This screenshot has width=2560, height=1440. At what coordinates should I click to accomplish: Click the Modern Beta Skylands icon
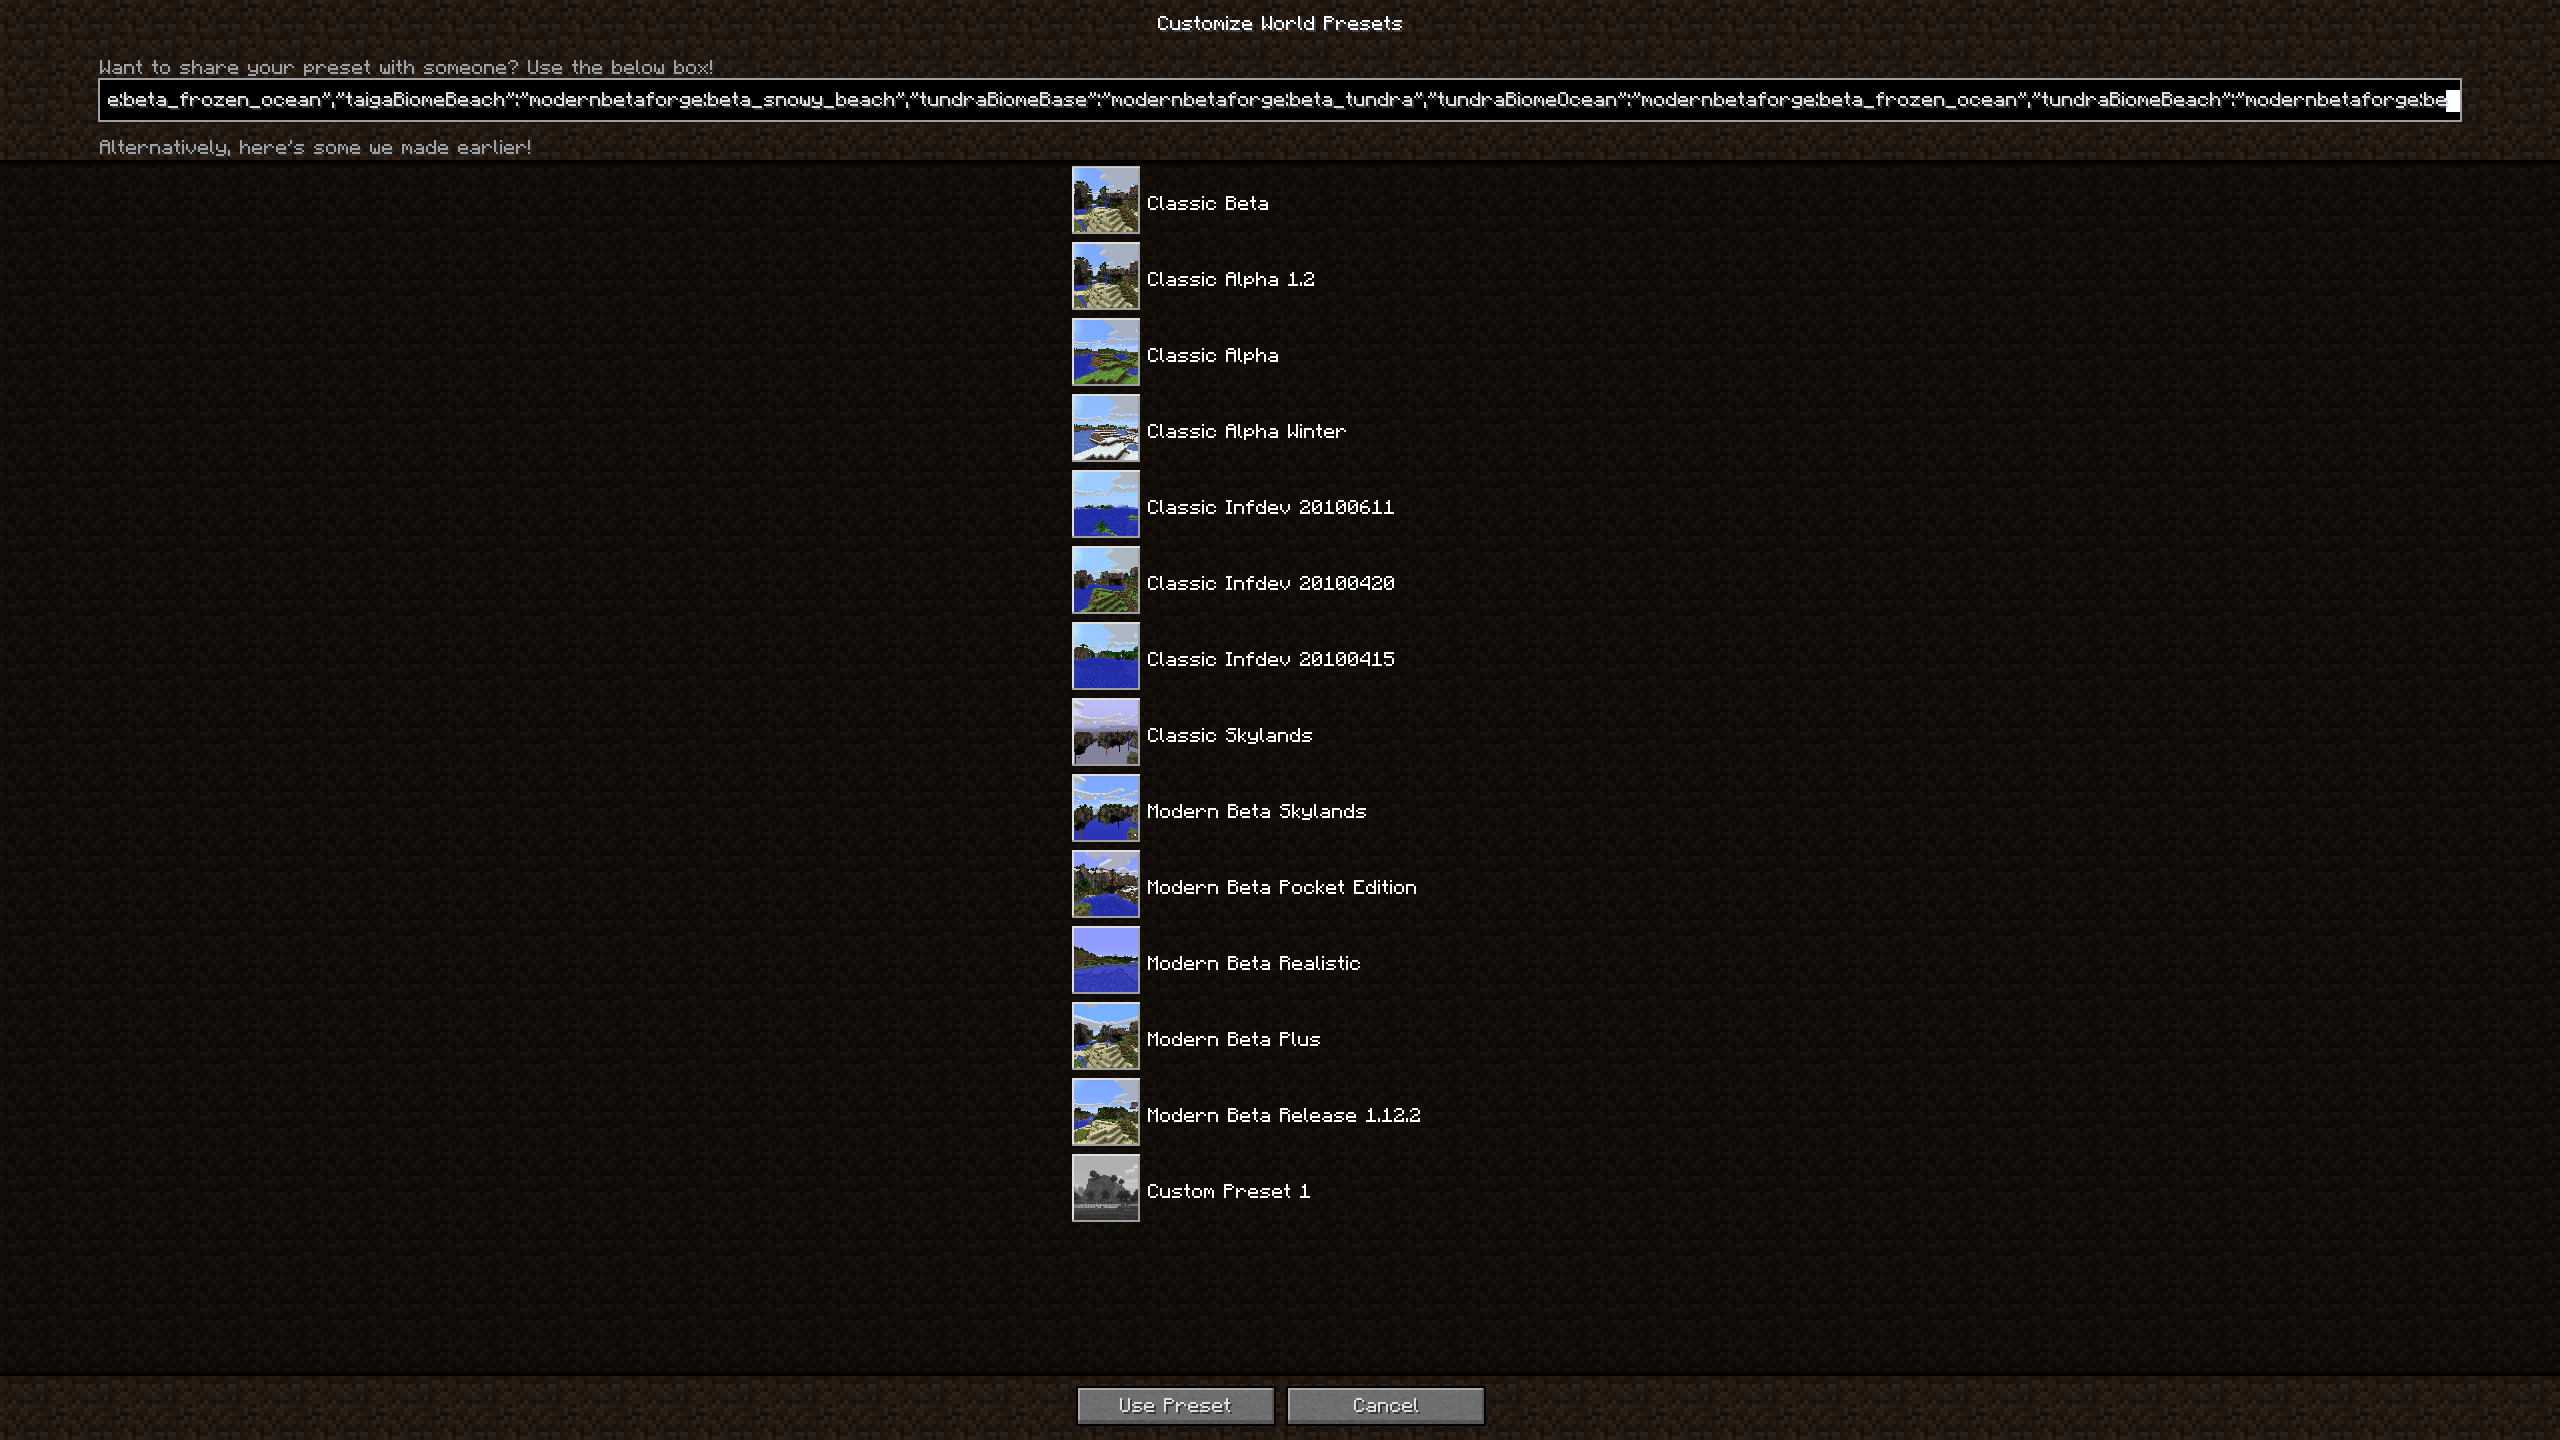pyautogui.click(x=1105, y=808)
